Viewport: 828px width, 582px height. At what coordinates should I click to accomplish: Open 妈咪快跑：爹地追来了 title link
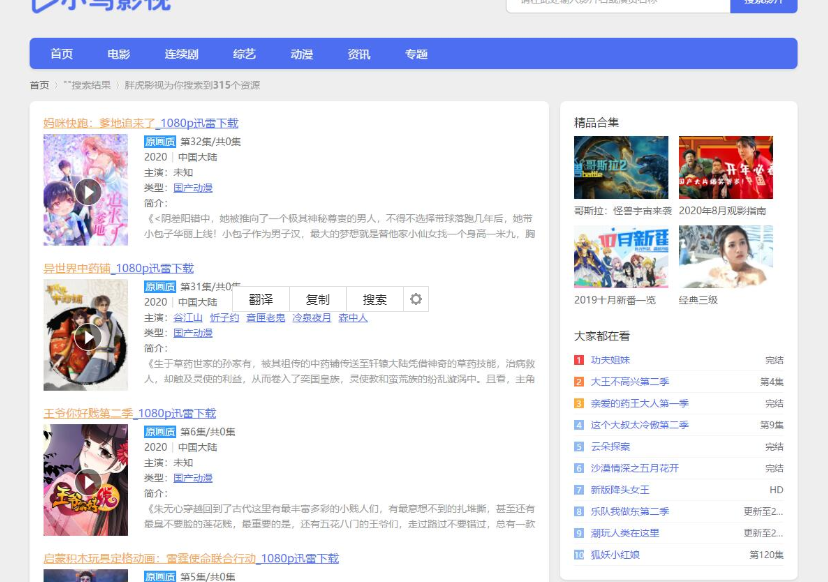(140, 123)
